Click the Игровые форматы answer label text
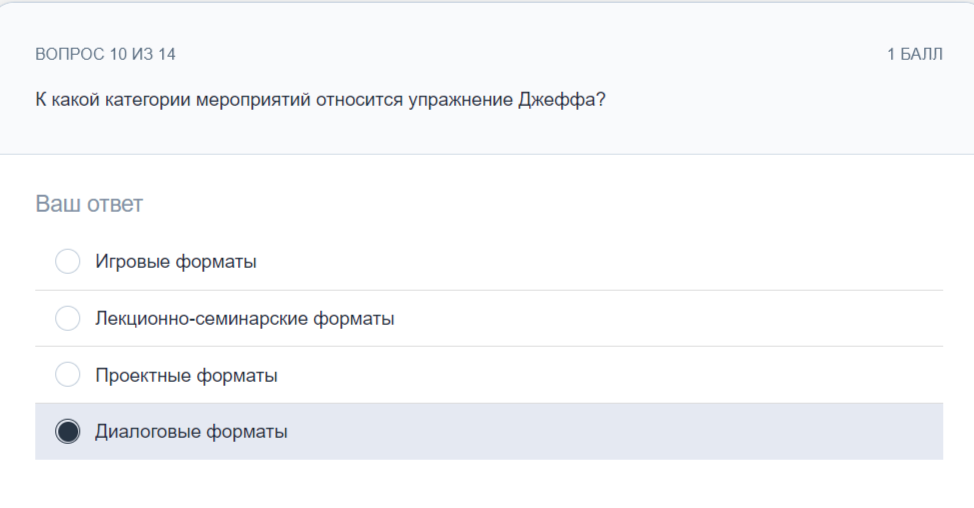This screenshot has width=974, height=508. (x=176, y=261)
